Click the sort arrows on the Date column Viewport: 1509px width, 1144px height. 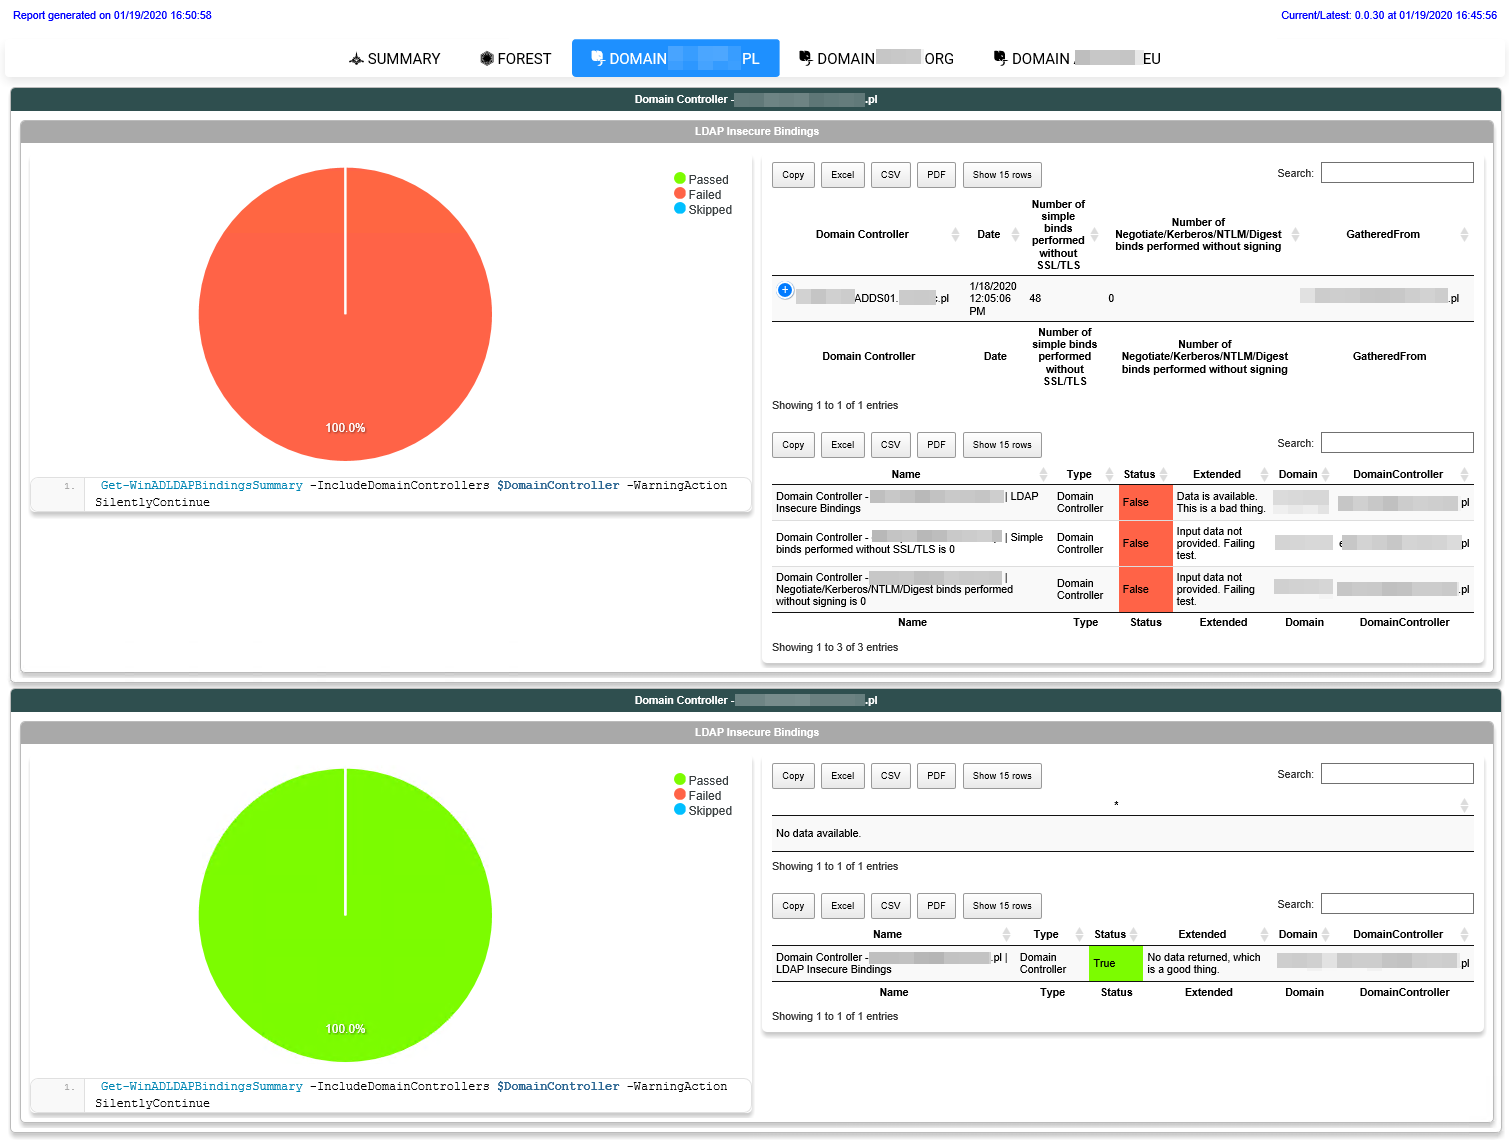click(x=1015, y=234)
